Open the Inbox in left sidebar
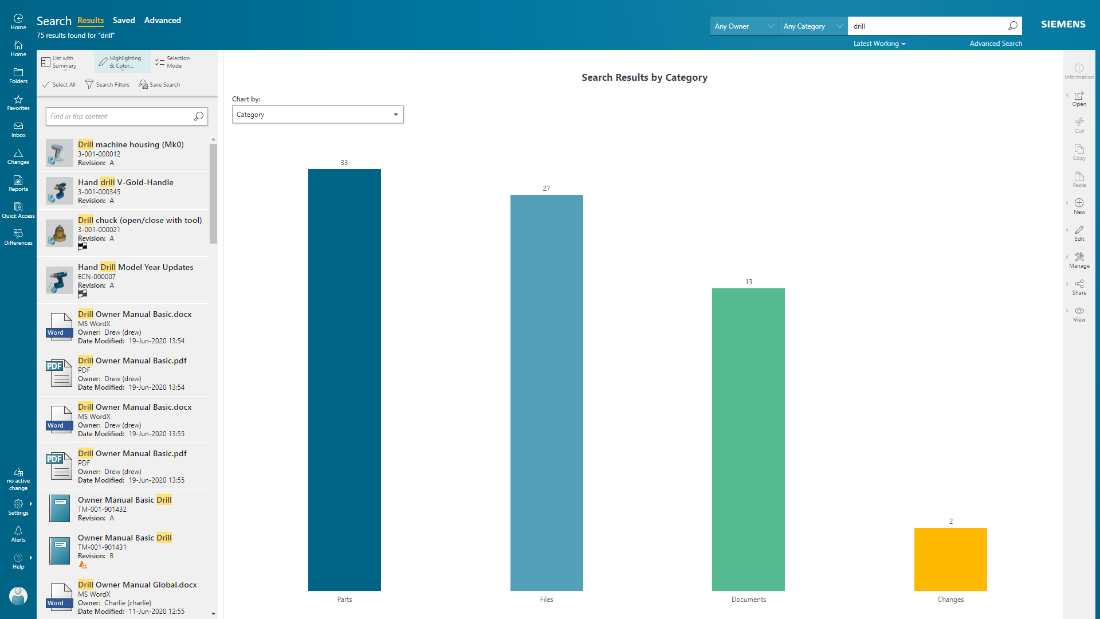The image size is (1100, 619). 18,128
